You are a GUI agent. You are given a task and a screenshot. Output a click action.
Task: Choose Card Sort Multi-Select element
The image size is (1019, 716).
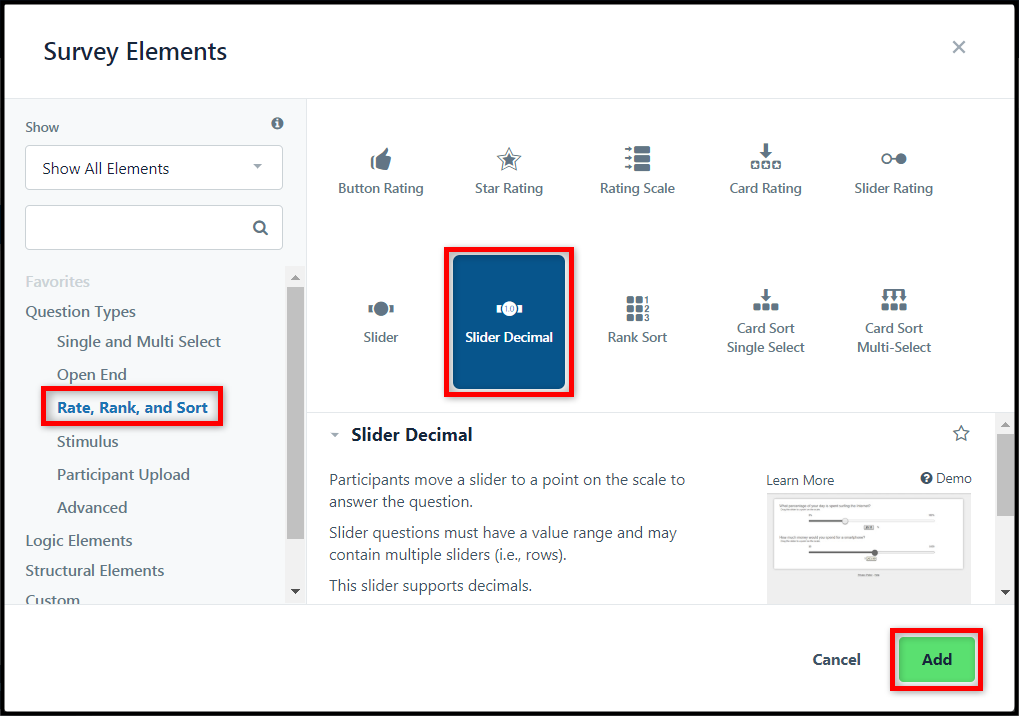point(894,322)
